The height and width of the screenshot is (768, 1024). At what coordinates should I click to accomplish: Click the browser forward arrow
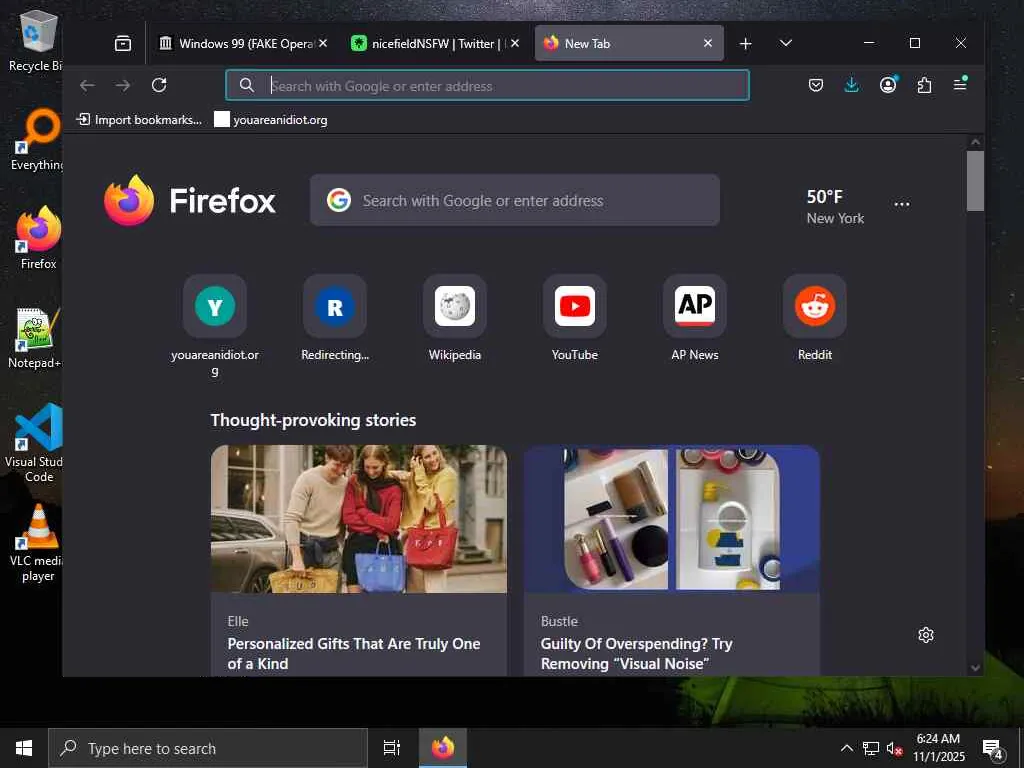(x=123, y=86)
